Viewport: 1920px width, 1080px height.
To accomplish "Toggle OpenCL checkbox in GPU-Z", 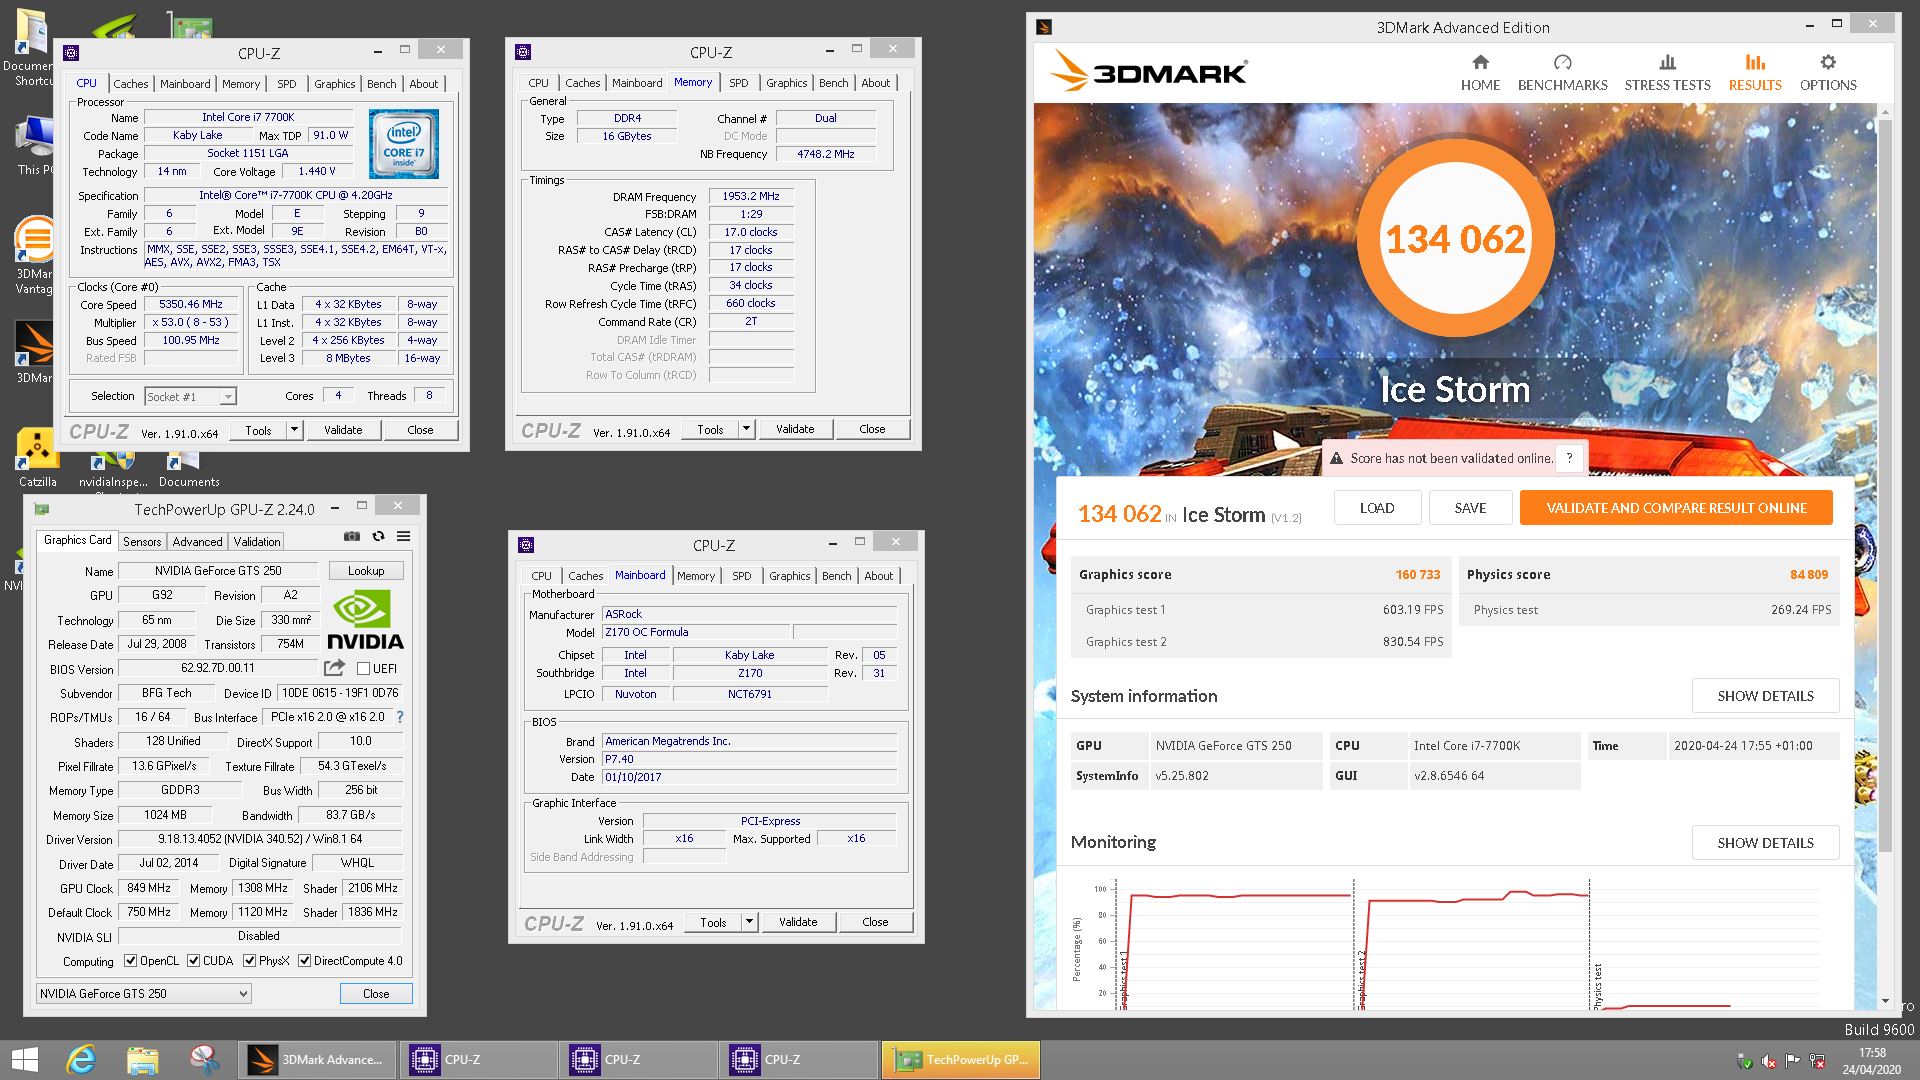I will point(130,961).
